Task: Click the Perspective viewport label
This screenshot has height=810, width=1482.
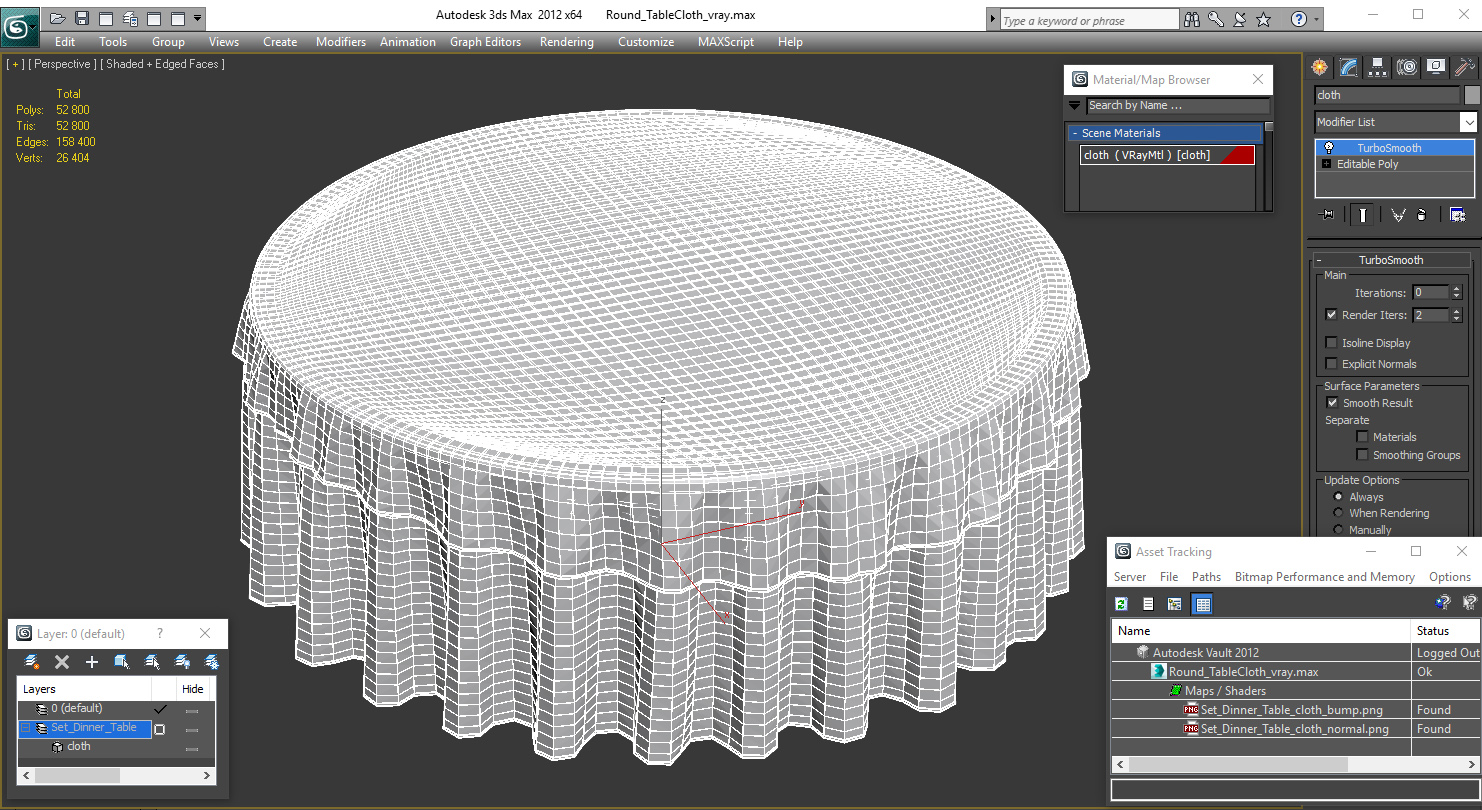Action: (63, 64)
